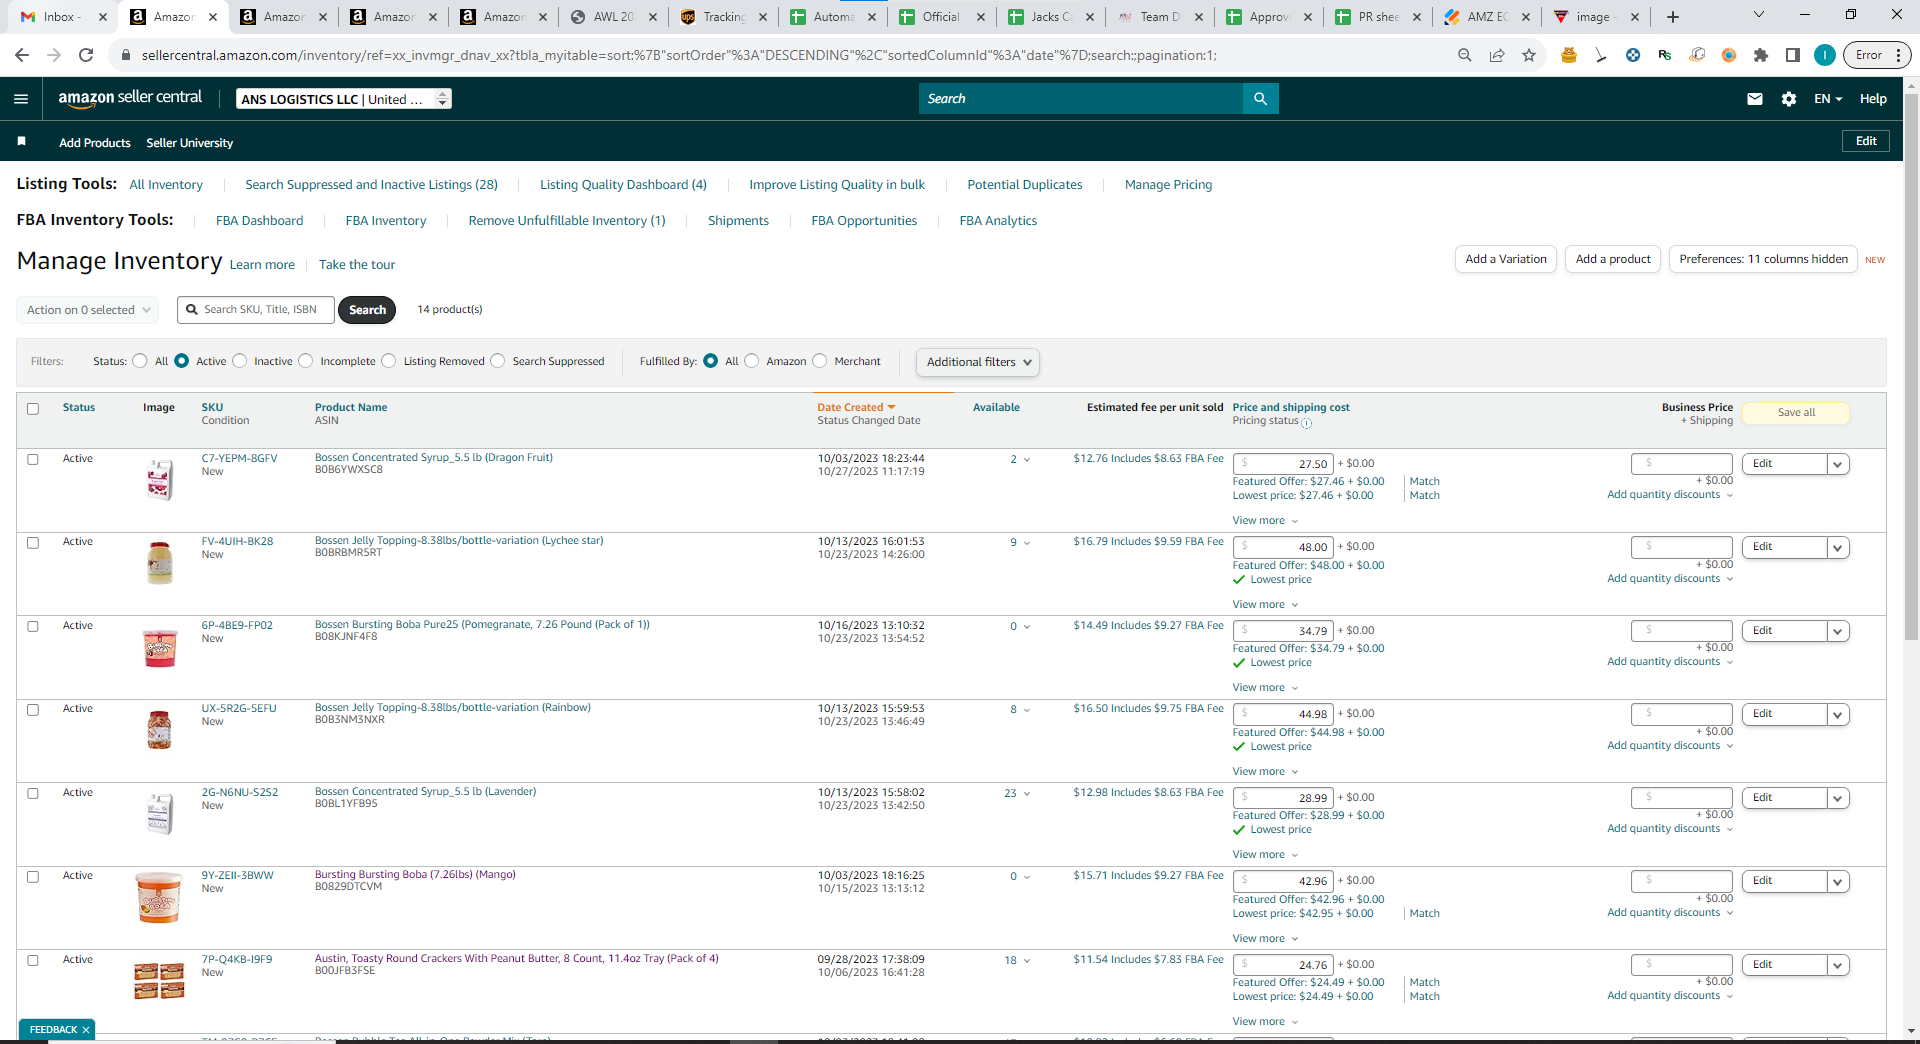Click the Take the tour link
The width and height of the screenshot is (1920, 1044).
[x=357, y=265]
